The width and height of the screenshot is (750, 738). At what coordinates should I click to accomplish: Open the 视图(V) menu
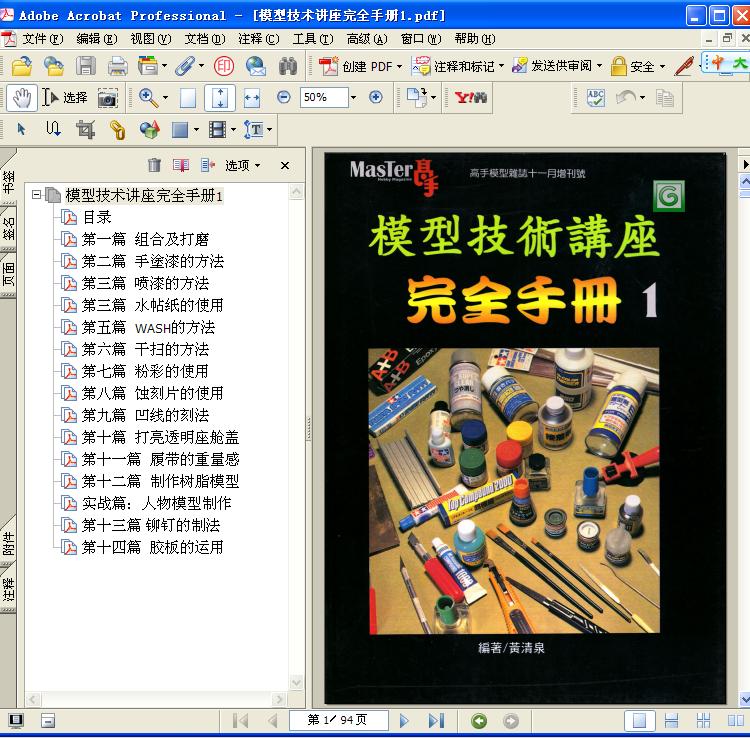click(x=151, y=39)
